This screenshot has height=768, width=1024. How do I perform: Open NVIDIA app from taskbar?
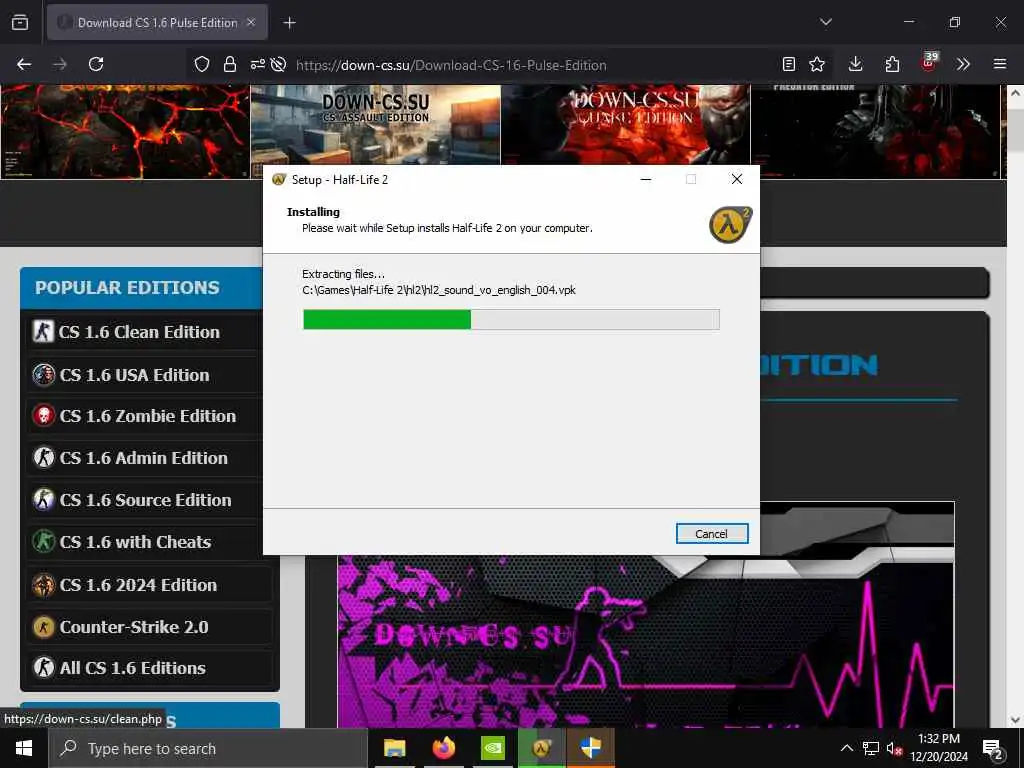492,748
